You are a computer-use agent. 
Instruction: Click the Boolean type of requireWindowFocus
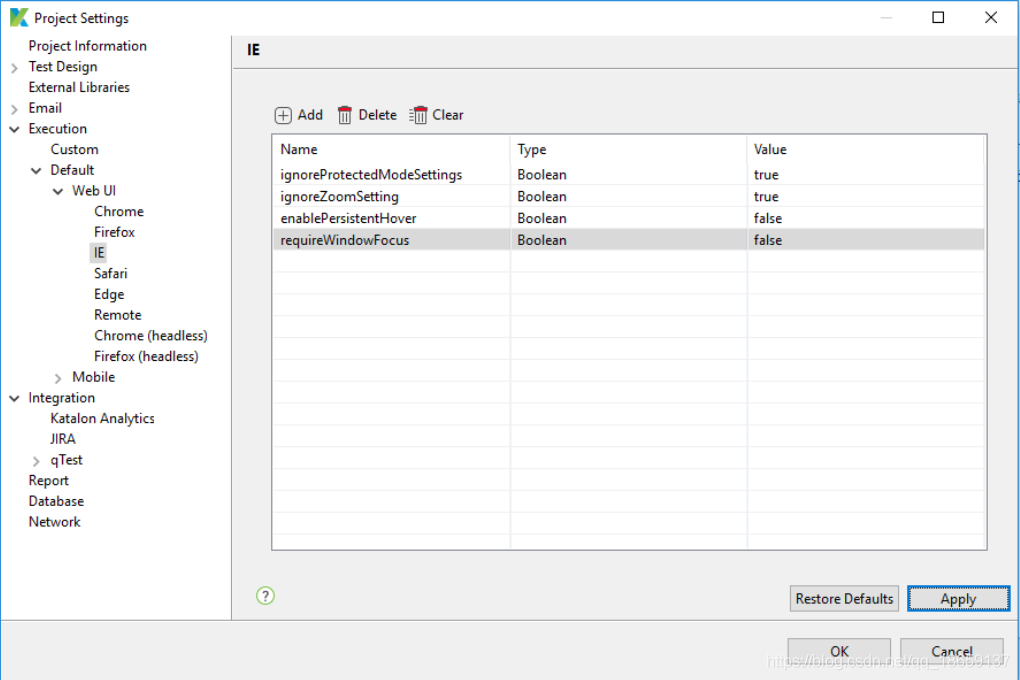click(x=542, y=241)
